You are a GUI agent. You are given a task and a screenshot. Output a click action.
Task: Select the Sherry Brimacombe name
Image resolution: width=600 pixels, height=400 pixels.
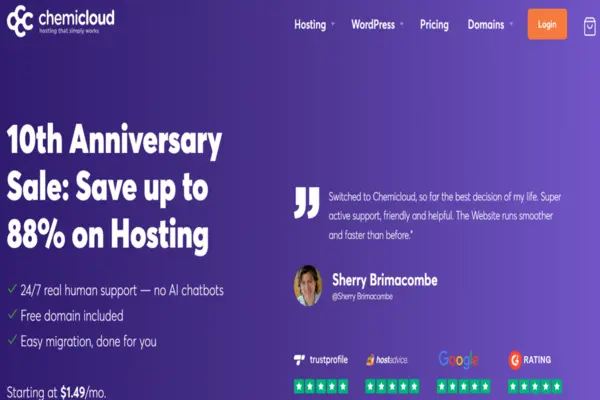385,280
